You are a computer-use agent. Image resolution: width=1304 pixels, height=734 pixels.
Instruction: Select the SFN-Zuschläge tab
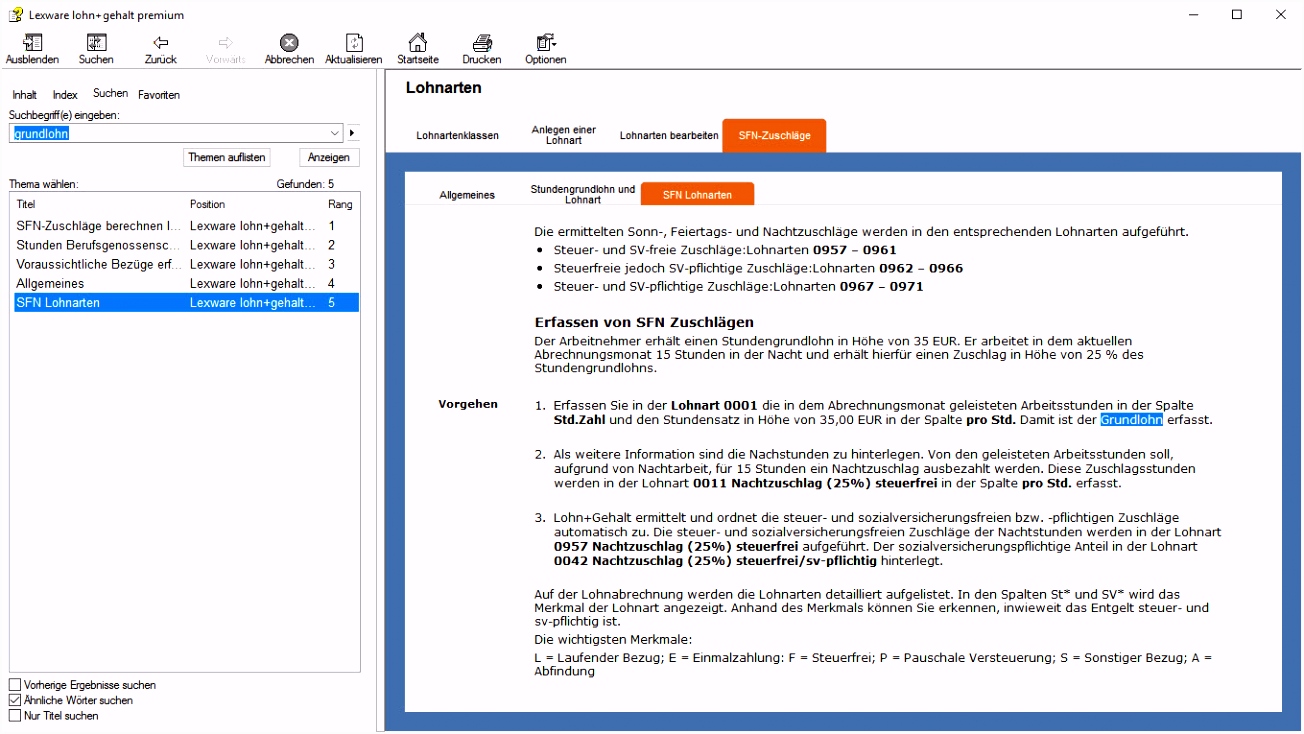pyautogui.click(x=774, y=135)
